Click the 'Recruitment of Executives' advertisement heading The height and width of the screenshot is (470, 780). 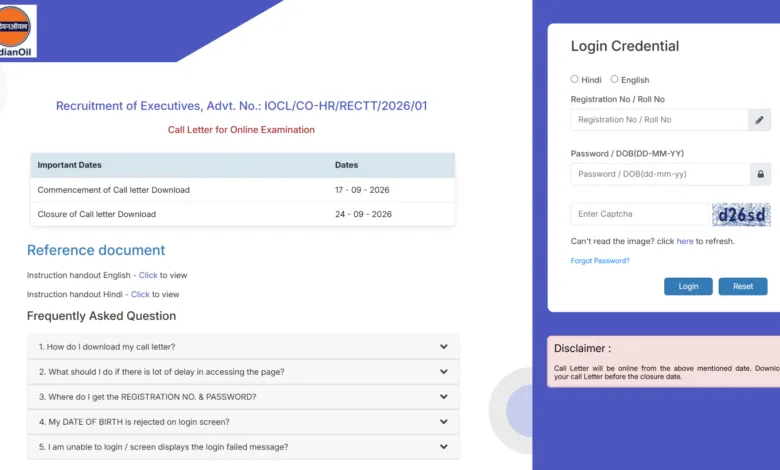coord(241,106)
